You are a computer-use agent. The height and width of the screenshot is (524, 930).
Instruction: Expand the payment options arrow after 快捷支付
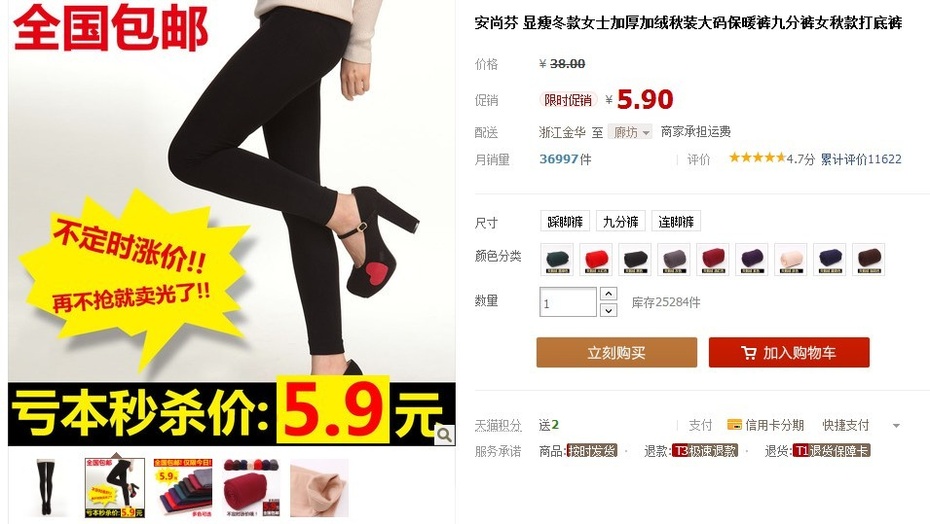pyautogui.click(x=896, y=425)
